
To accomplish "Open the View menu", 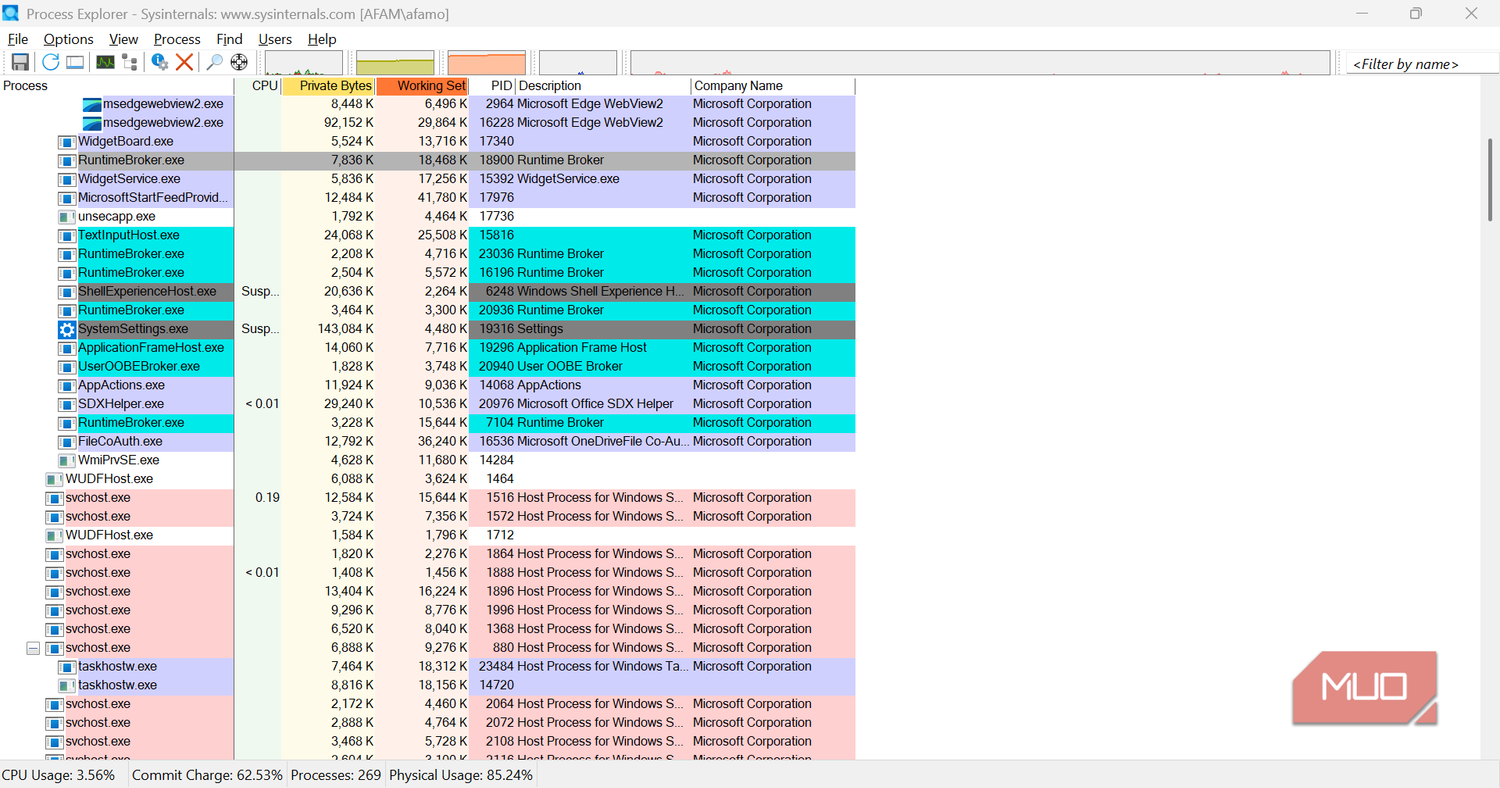I will pyautogui.click(x=124, y=39).
